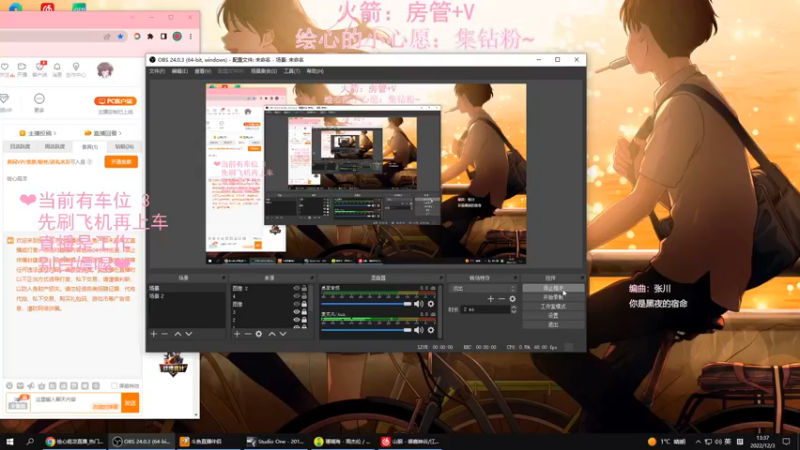Click the 工作室模式 studio mode button

click(553, 307)
